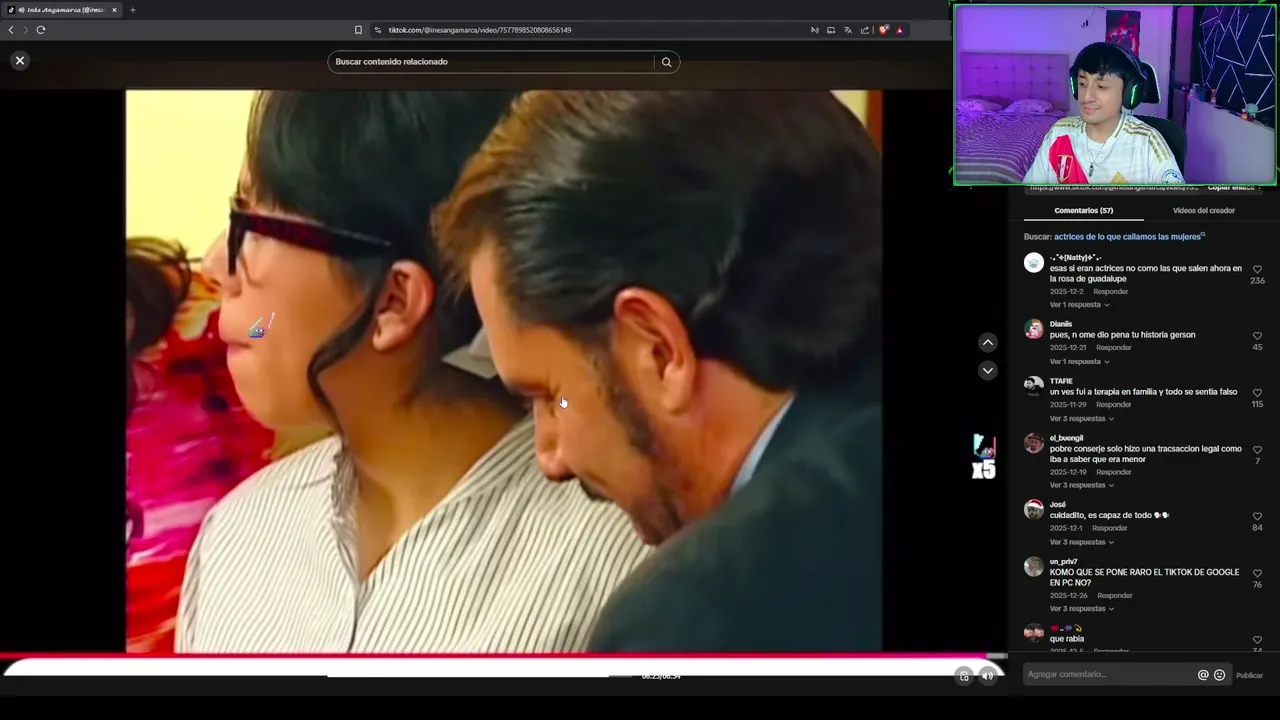
Task: Click the tiktok.com URL in address bar
Action: [480, 30]
